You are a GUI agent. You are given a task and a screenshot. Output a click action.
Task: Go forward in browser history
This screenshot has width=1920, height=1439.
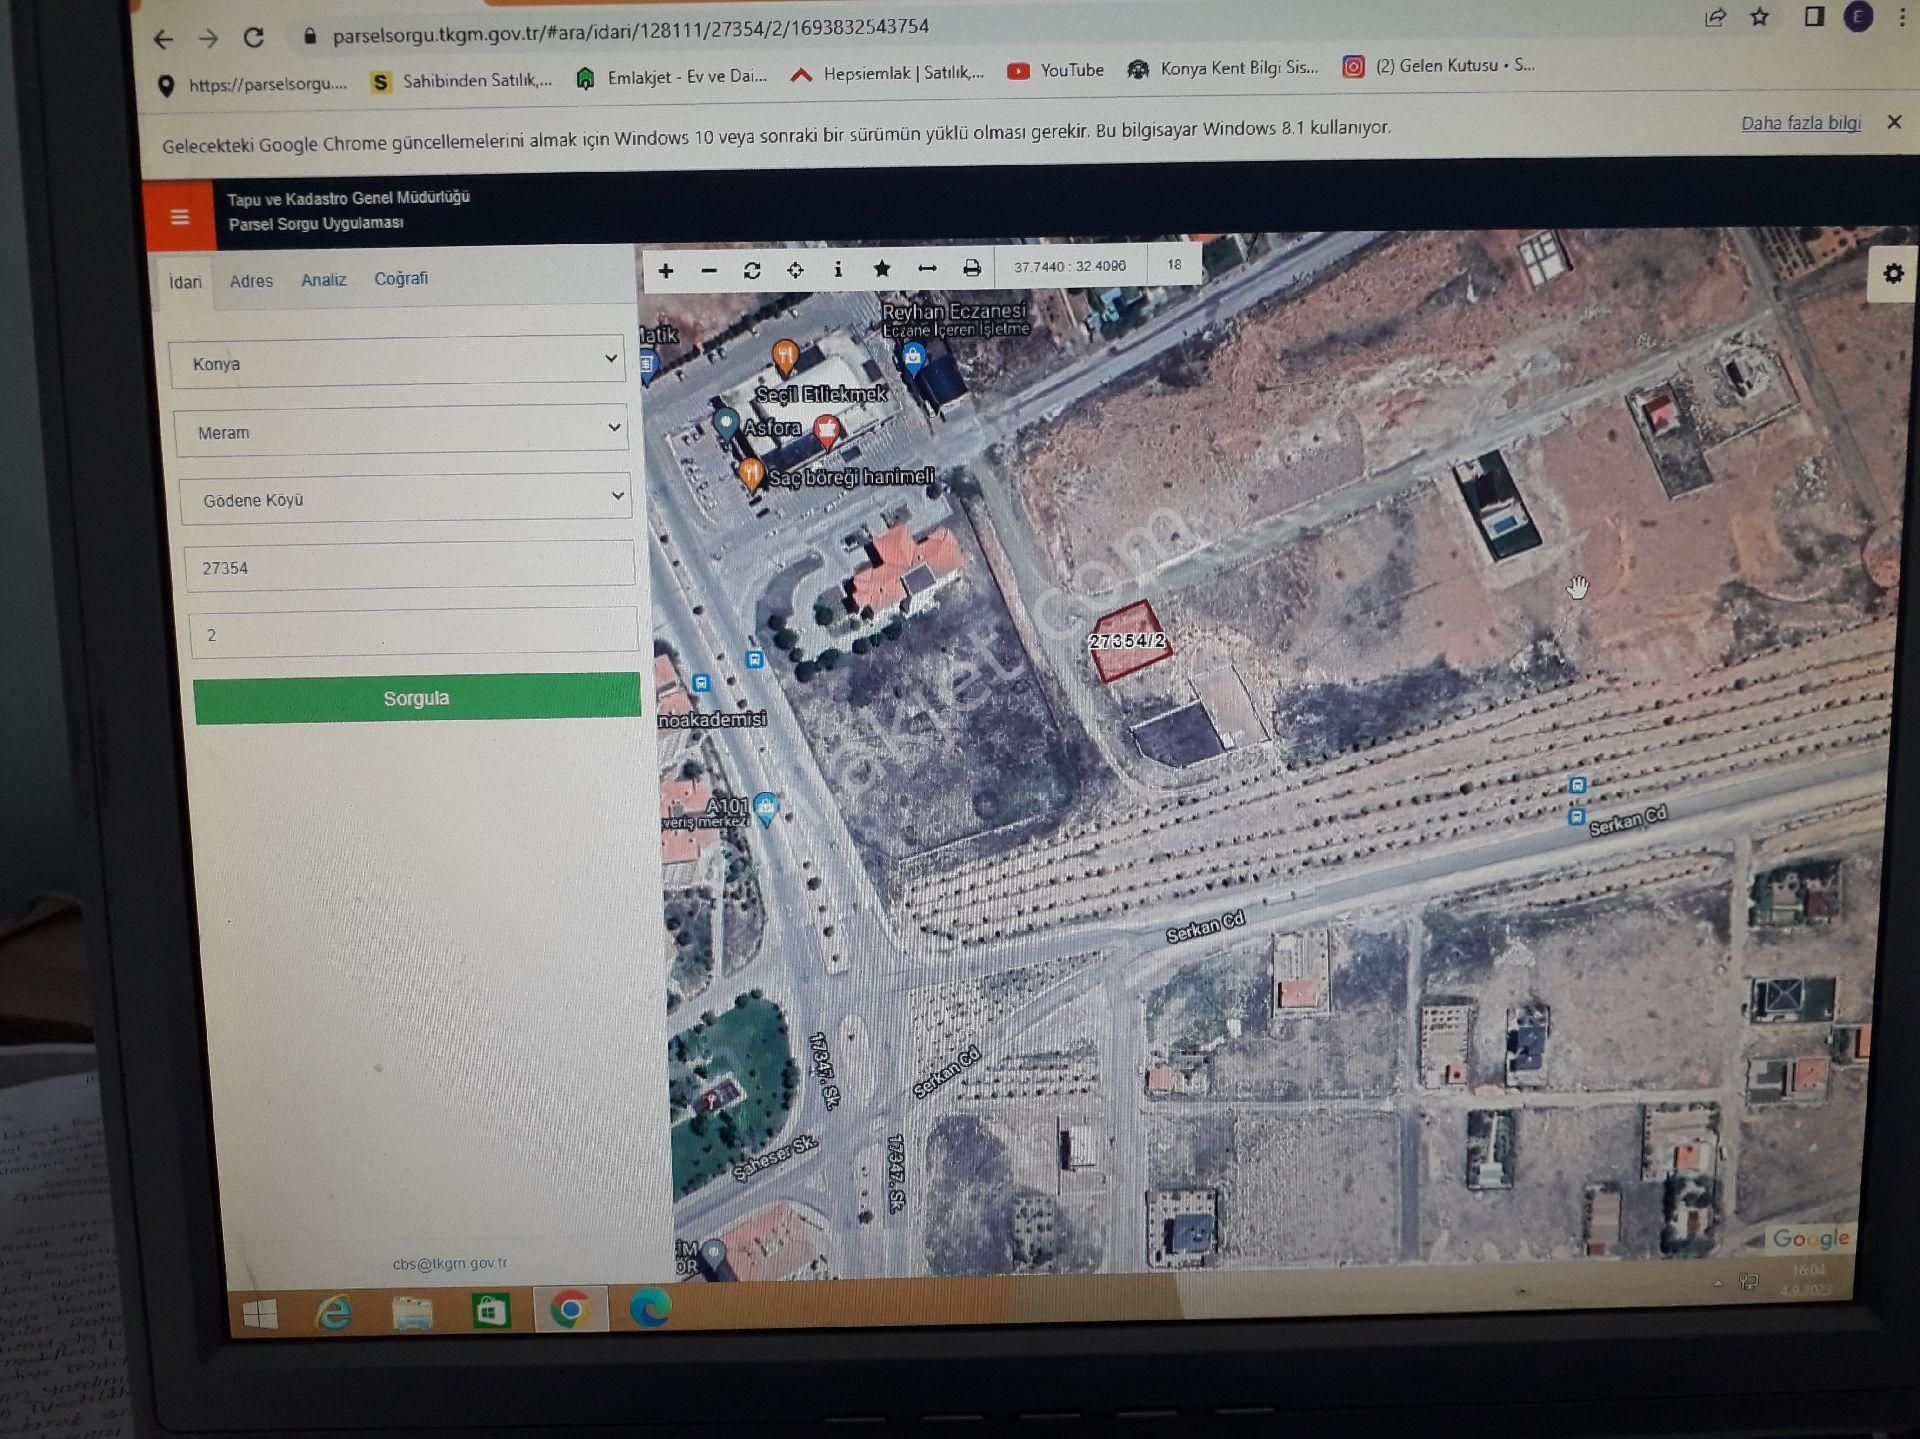208,39
